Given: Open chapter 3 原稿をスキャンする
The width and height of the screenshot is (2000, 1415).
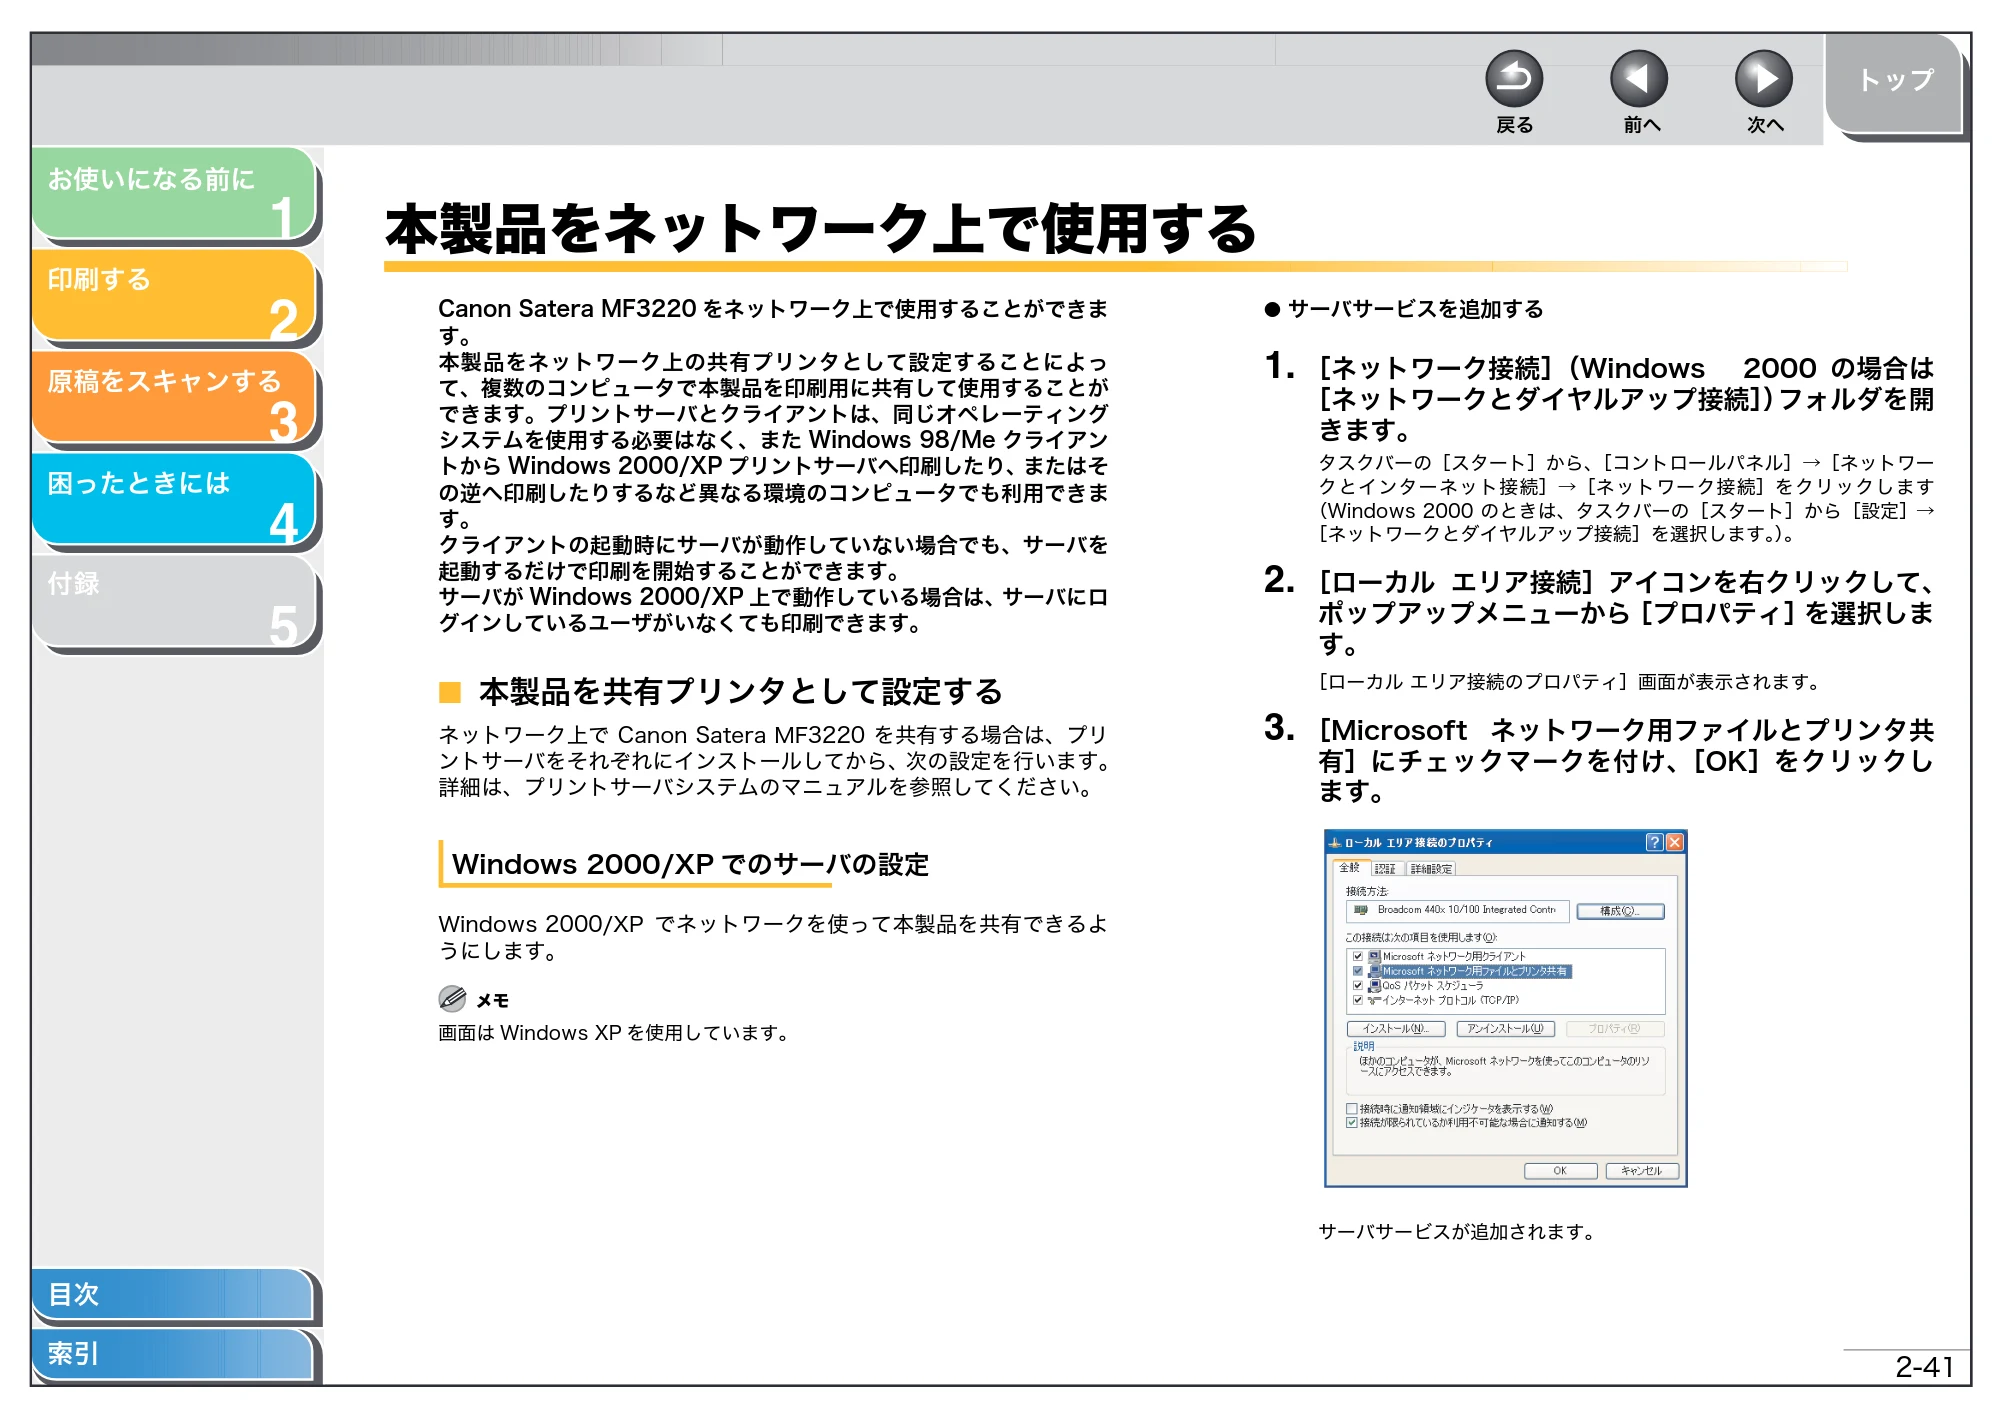Looking at the screenshot, I should (174, 397).
